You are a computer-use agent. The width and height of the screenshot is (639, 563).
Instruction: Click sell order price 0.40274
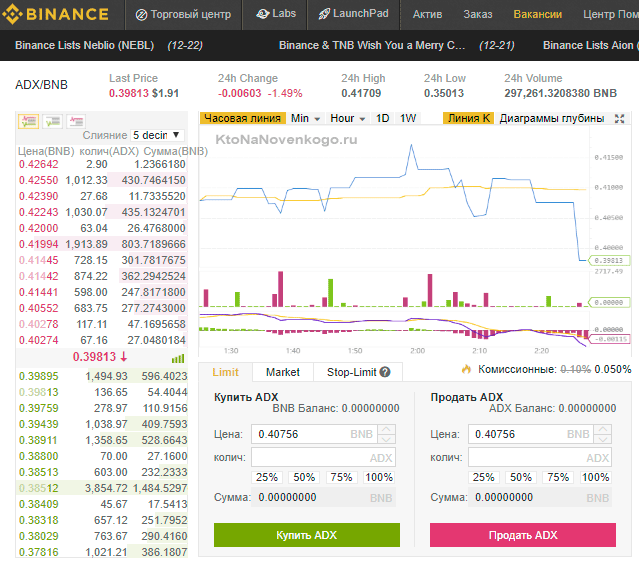click(x=39, y=340)
